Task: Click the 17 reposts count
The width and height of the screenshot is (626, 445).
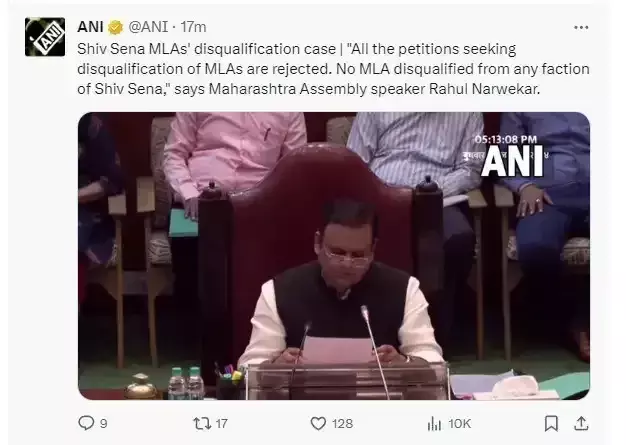Action: [x=222, y=423]
